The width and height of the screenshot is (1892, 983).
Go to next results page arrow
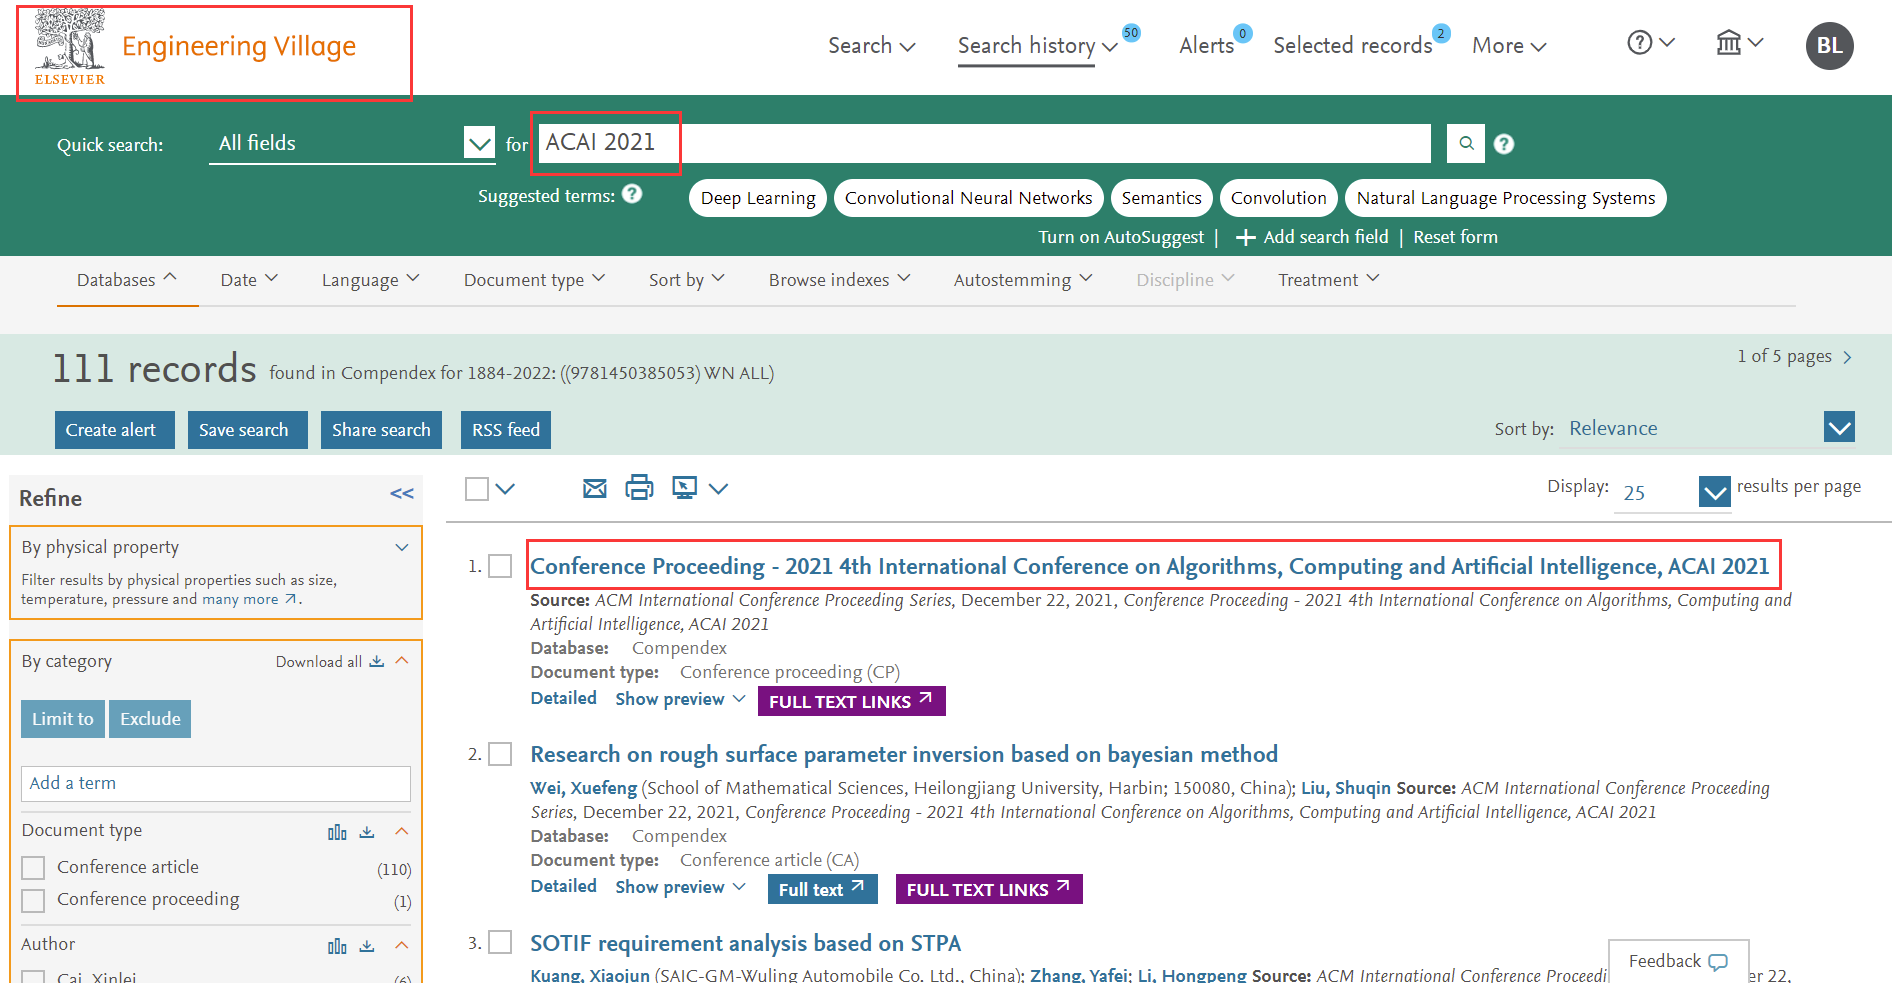1847,357
